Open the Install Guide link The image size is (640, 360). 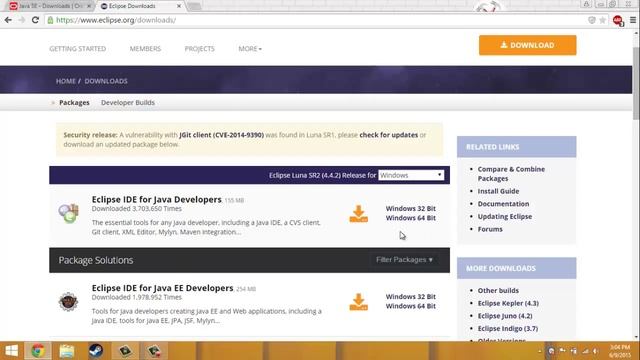pyautogui.click(x=498, y=191)
